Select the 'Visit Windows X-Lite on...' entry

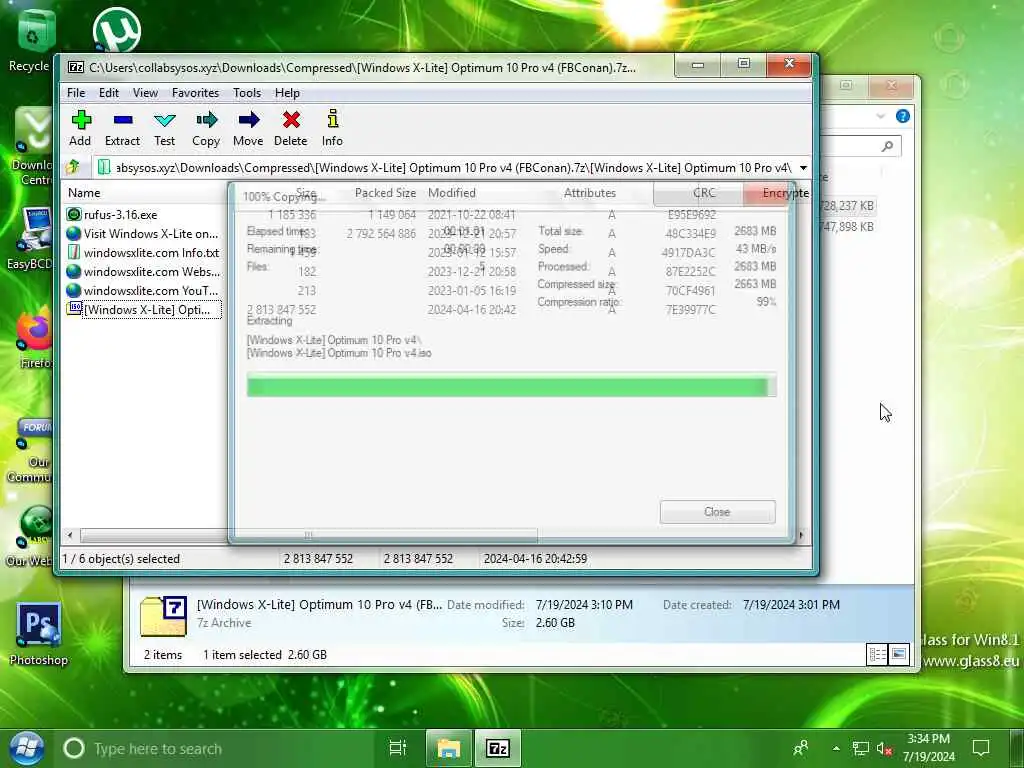(151, 234)
